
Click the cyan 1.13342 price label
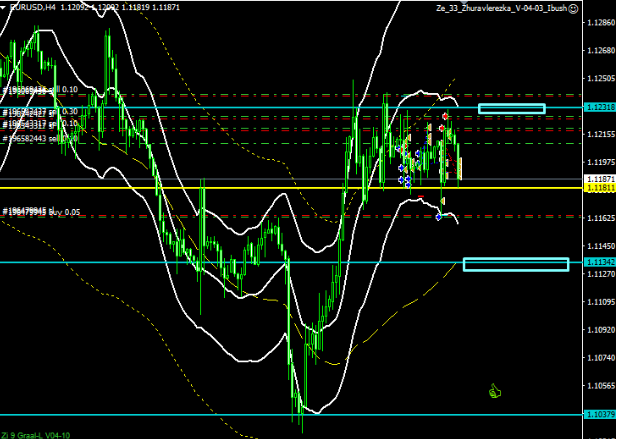point(599,262)
